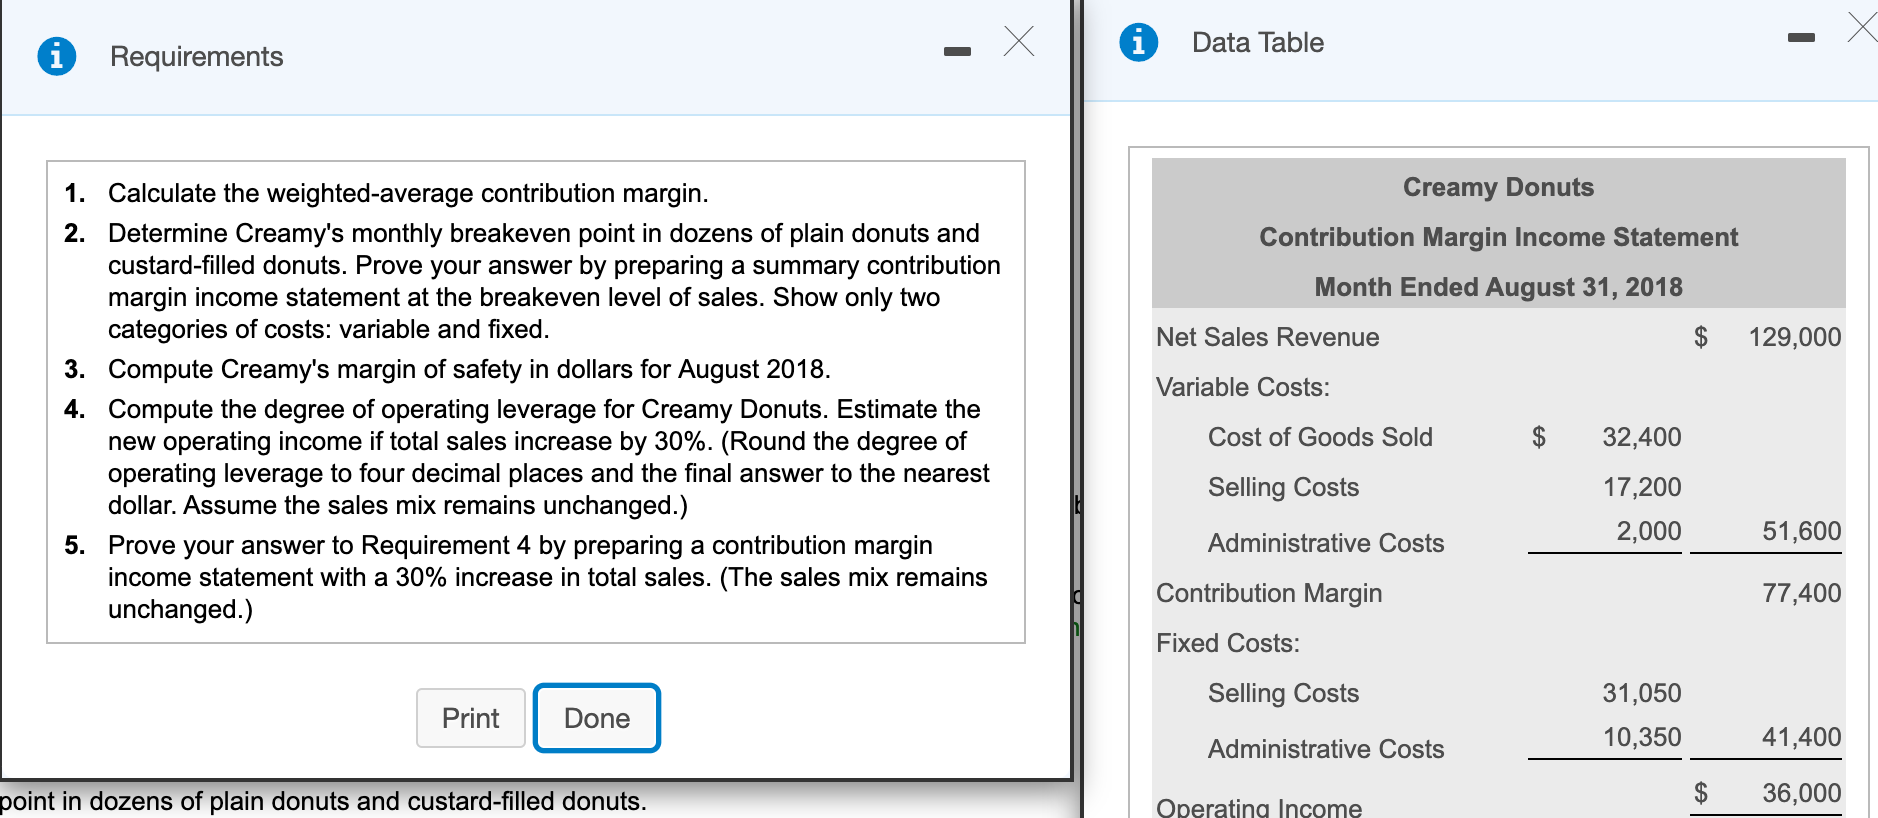Viewport: 1878px width, 818px height.
Task: Click background text about custard-filled donuts
Action: 323,801
